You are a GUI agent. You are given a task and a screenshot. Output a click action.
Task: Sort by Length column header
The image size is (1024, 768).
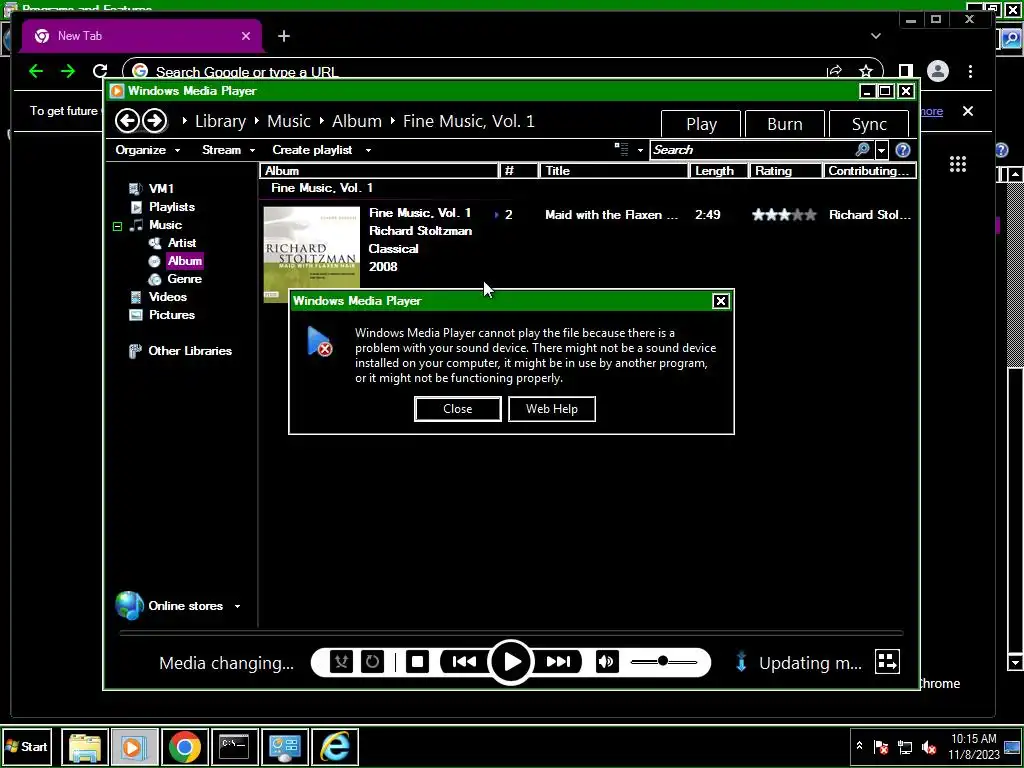coord(718,171)
